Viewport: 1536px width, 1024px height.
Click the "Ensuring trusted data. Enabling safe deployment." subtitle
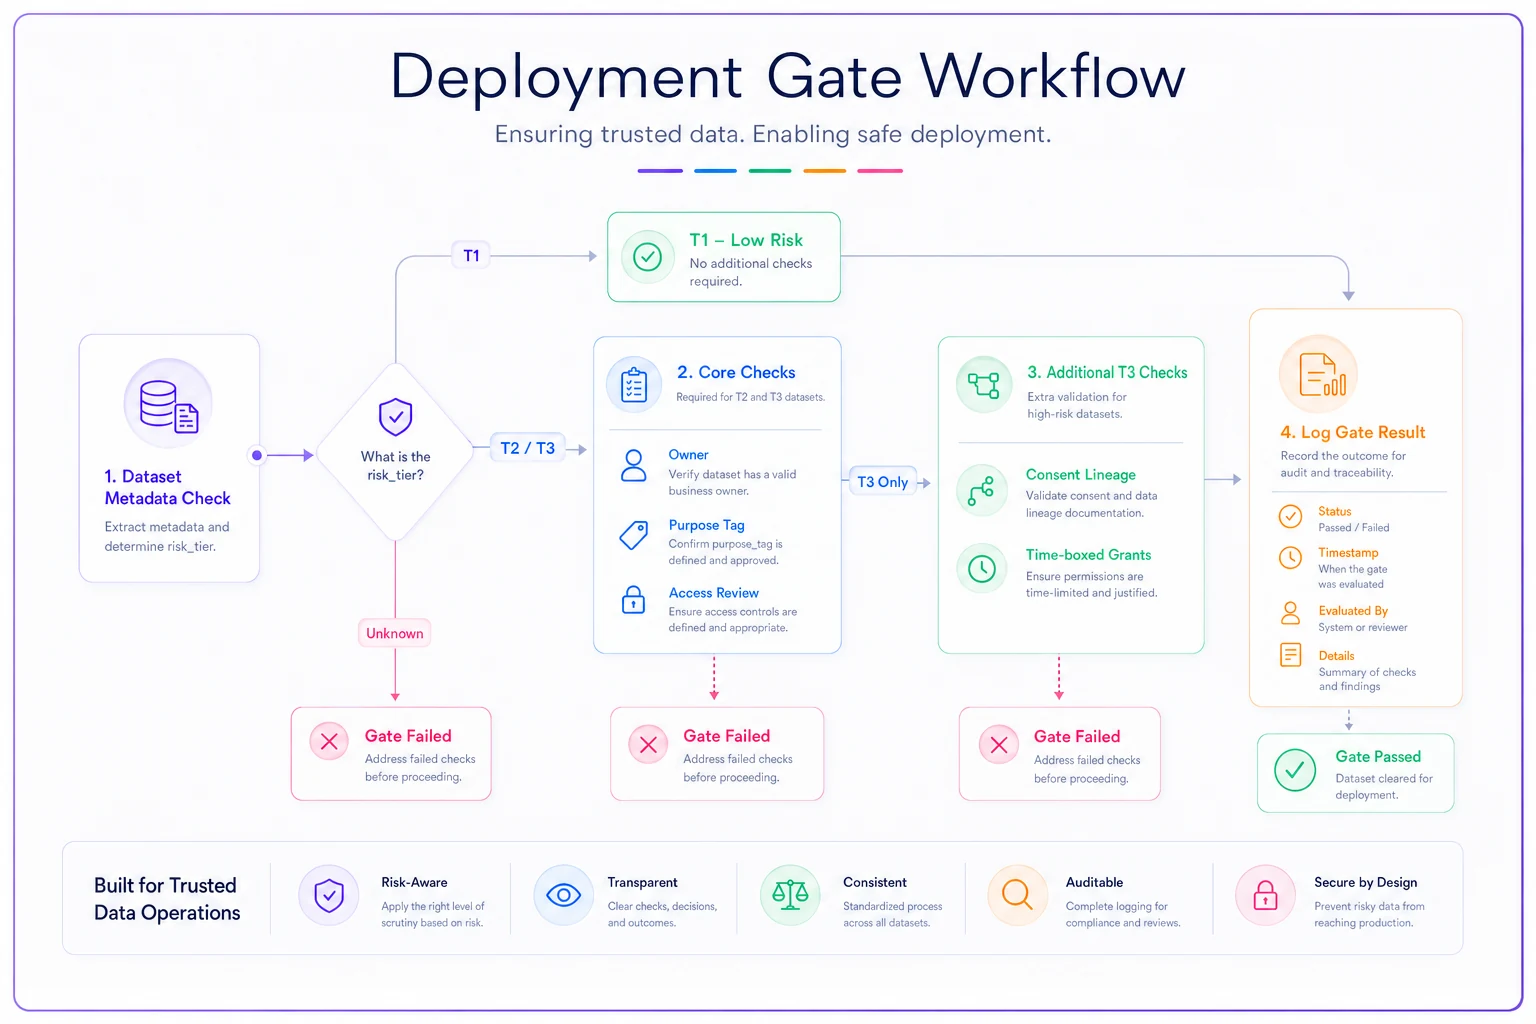(x=773, y=134)
